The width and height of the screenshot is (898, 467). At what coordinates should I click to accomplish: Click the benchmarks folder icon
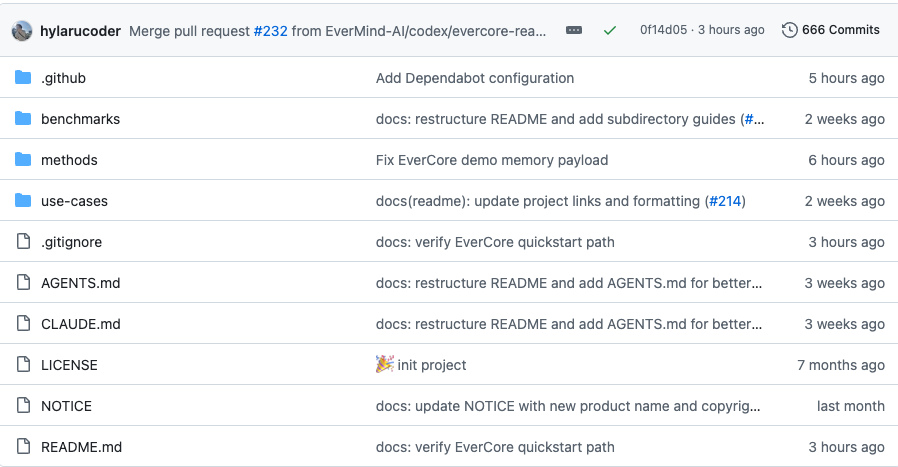click(x=23, y=119)
